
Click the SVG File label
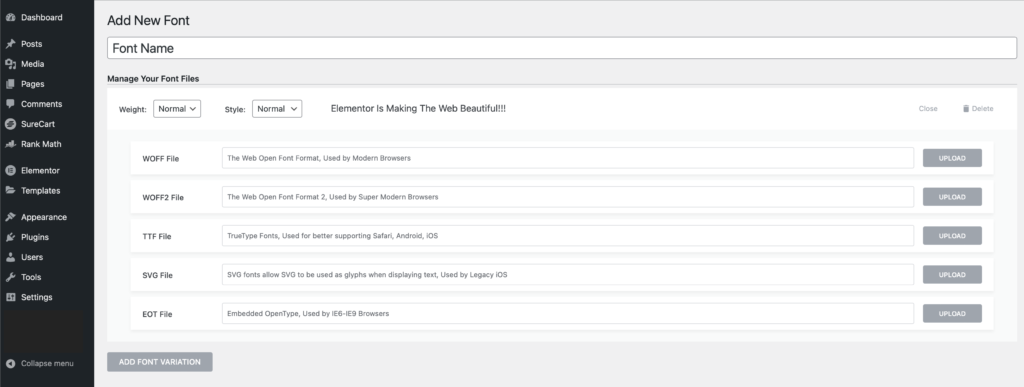pos(157,275)
